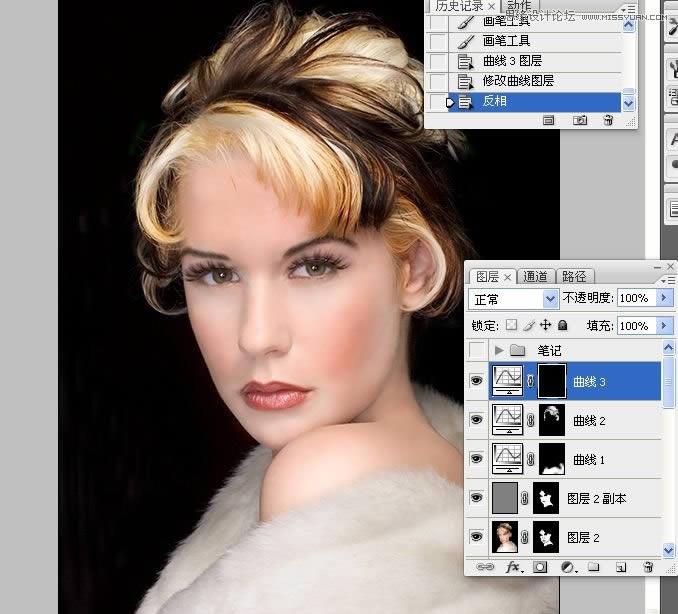The height and width of the screenshot is (614, 678).
Task: Create new snapshot in the history panel
Action: [580, 120]
